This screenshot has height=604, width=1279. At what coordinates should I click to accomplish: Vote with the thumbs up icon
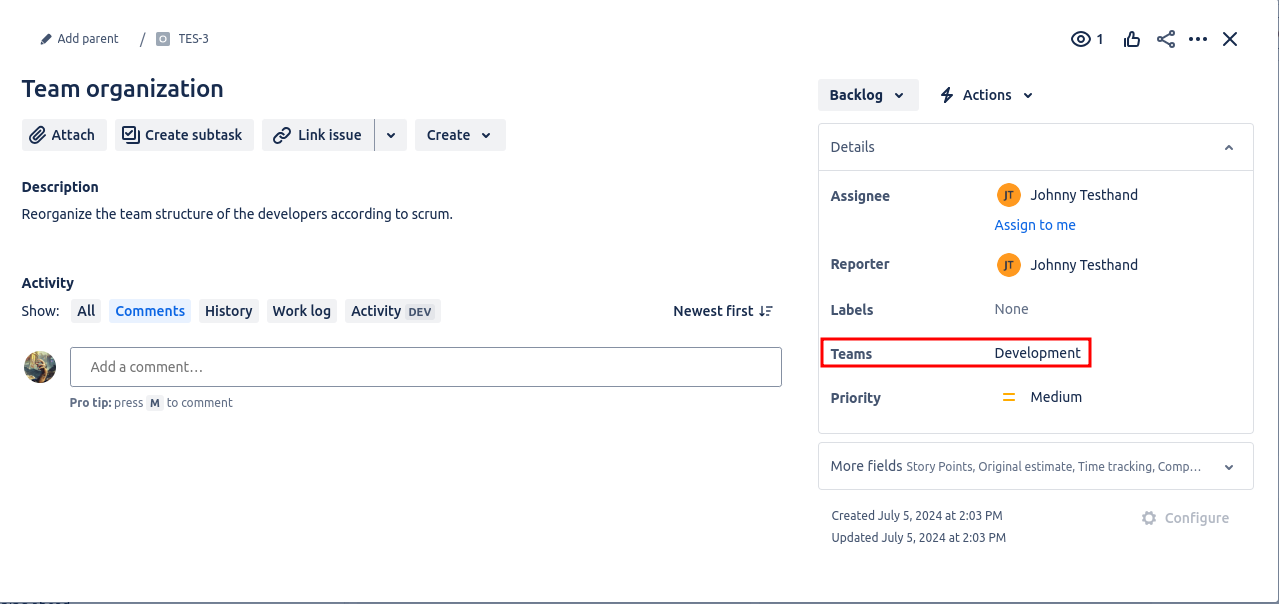(x=1132, y=39)
